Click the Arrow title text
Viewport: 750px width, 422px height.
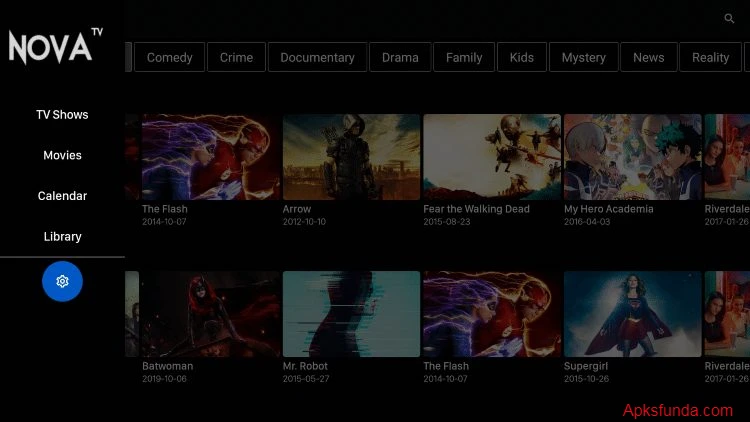pos(297,209)
